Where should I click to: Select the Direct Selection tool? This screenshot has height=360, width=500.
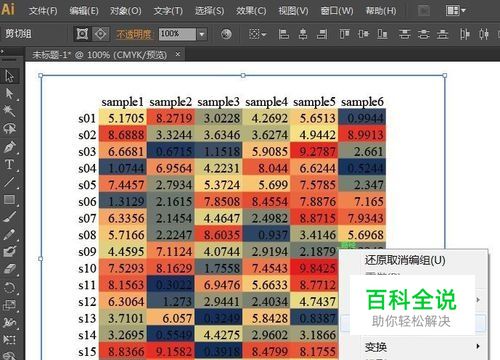9,94
